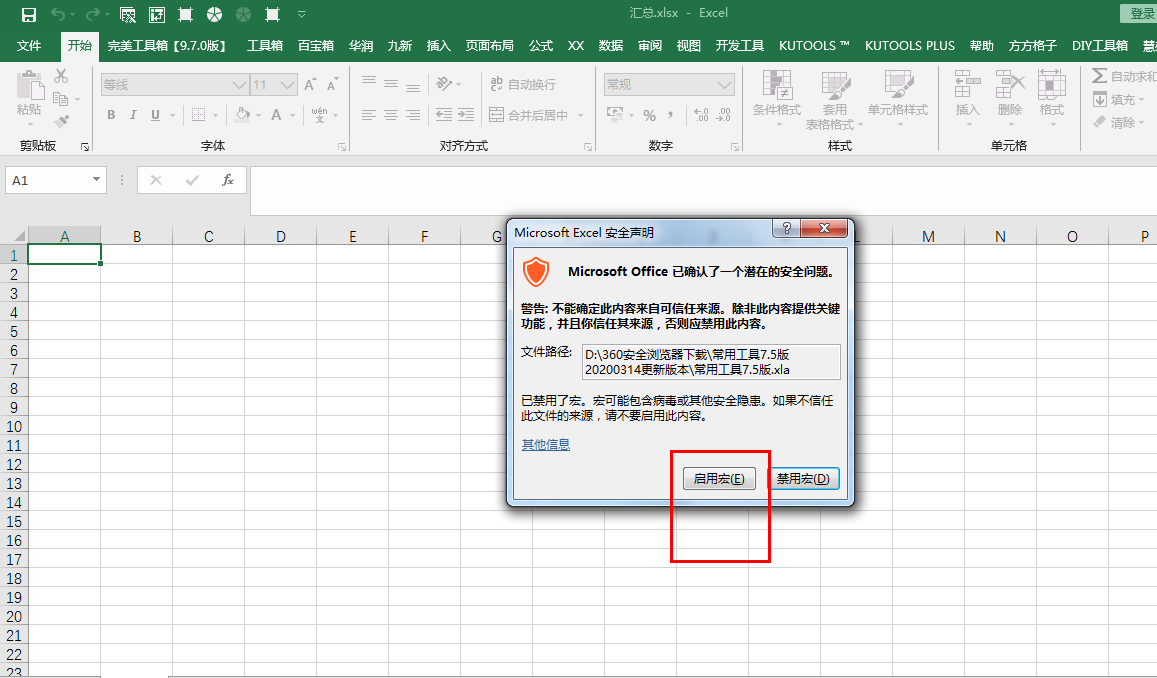This screenshot has width=1157, height=678.
Task: Switch to the Developer (开发工具) tab
Action: 739,46
